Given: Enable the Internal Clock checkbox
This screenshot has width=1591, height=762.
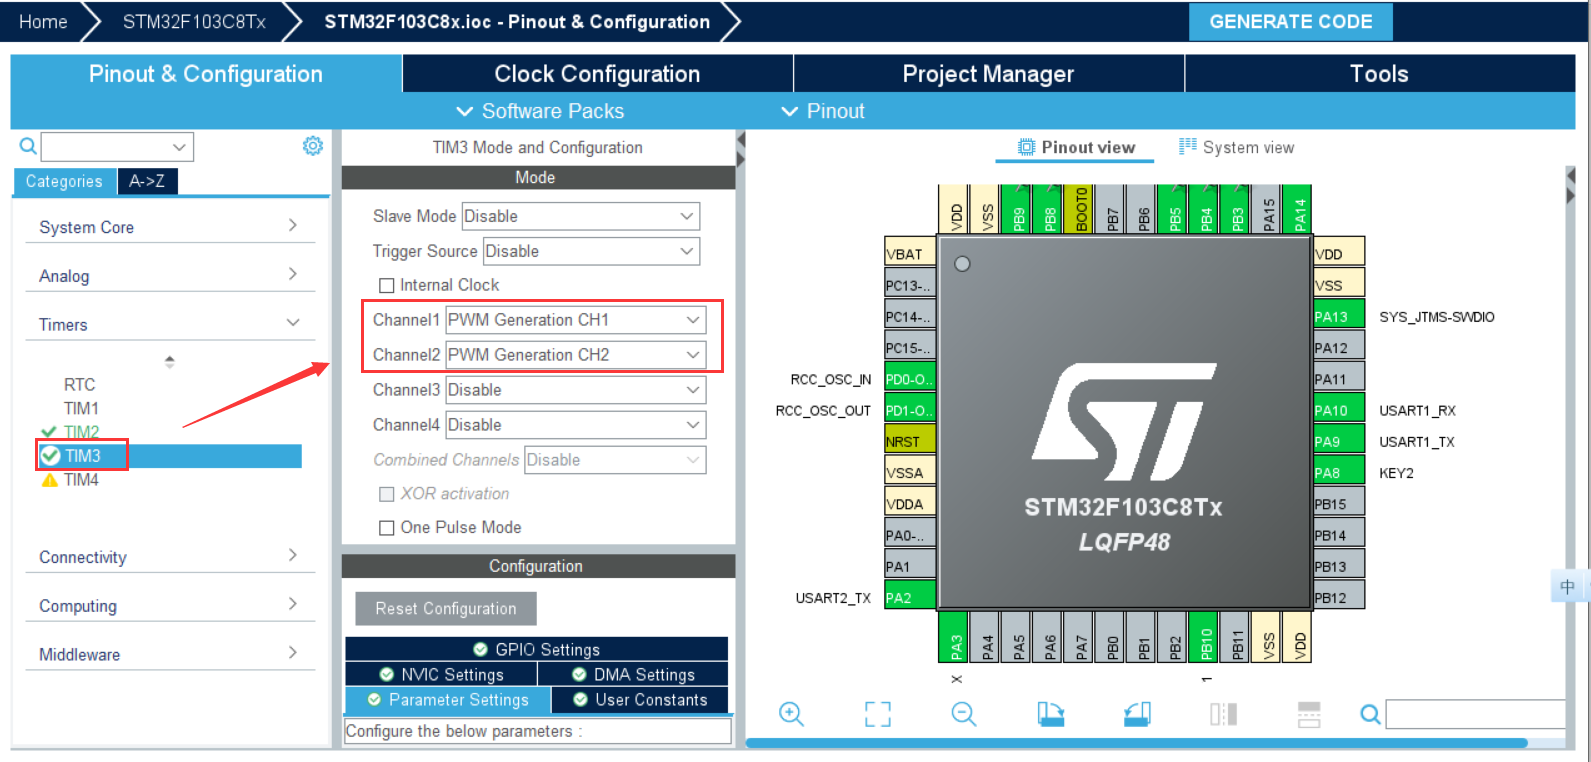Looking at the screenshot, I should [387, 286].
